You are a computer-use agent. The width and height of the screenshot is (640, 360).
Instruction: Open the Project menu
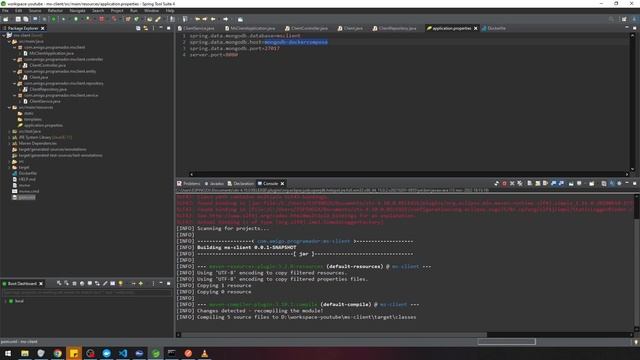pos(117,11)
